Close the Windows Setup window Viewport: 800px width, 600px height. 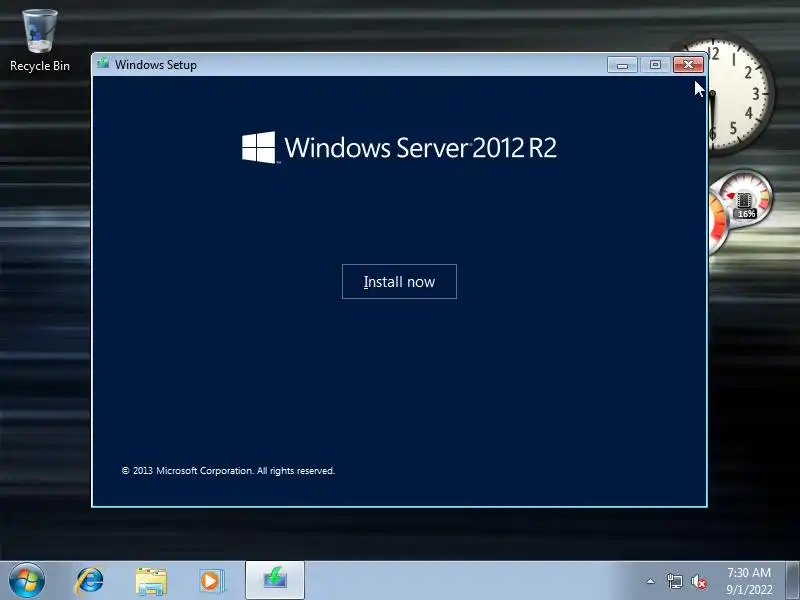point(688,65)
